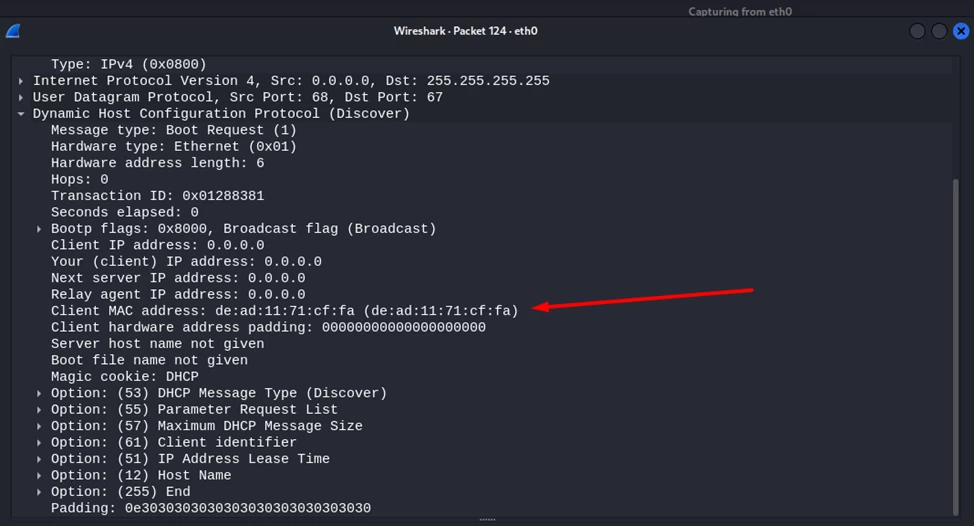974x526 pixels.
Task: Click the Wireshark shark fin icon
Action: (13, 31)
